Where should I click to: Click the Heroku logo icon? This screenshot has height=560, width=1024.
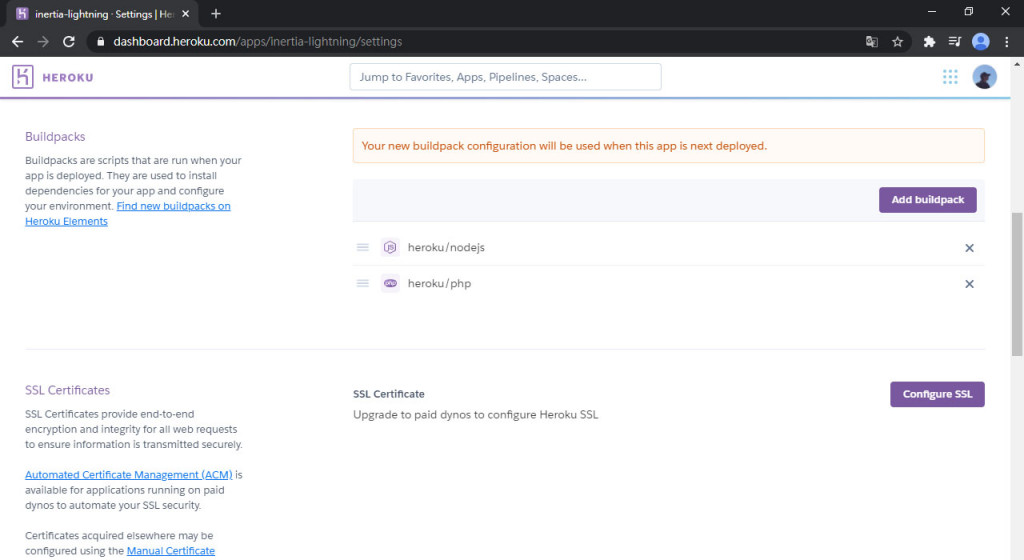23,77
